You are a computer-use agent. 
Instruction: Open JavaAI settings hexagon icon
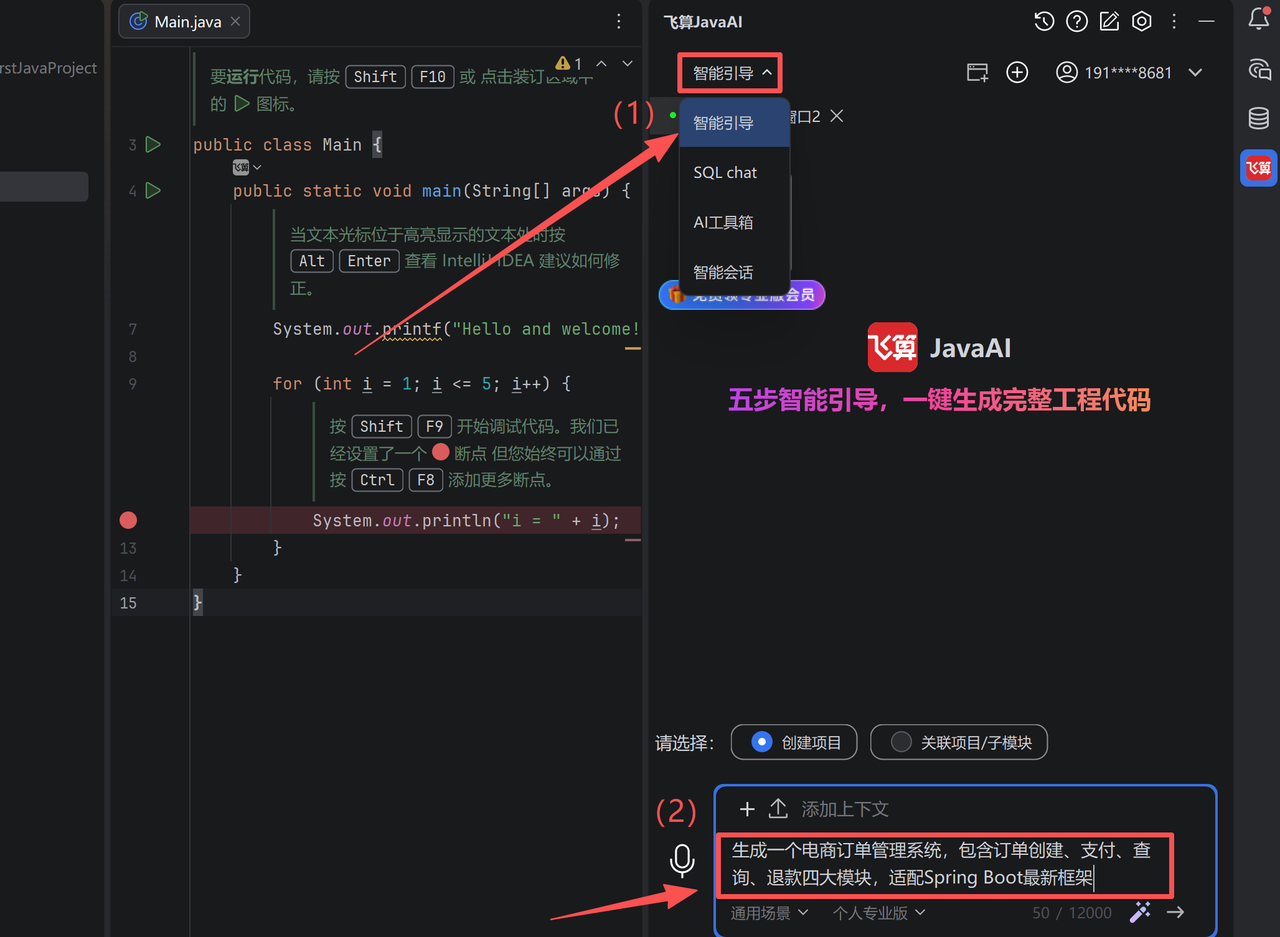1141,21
